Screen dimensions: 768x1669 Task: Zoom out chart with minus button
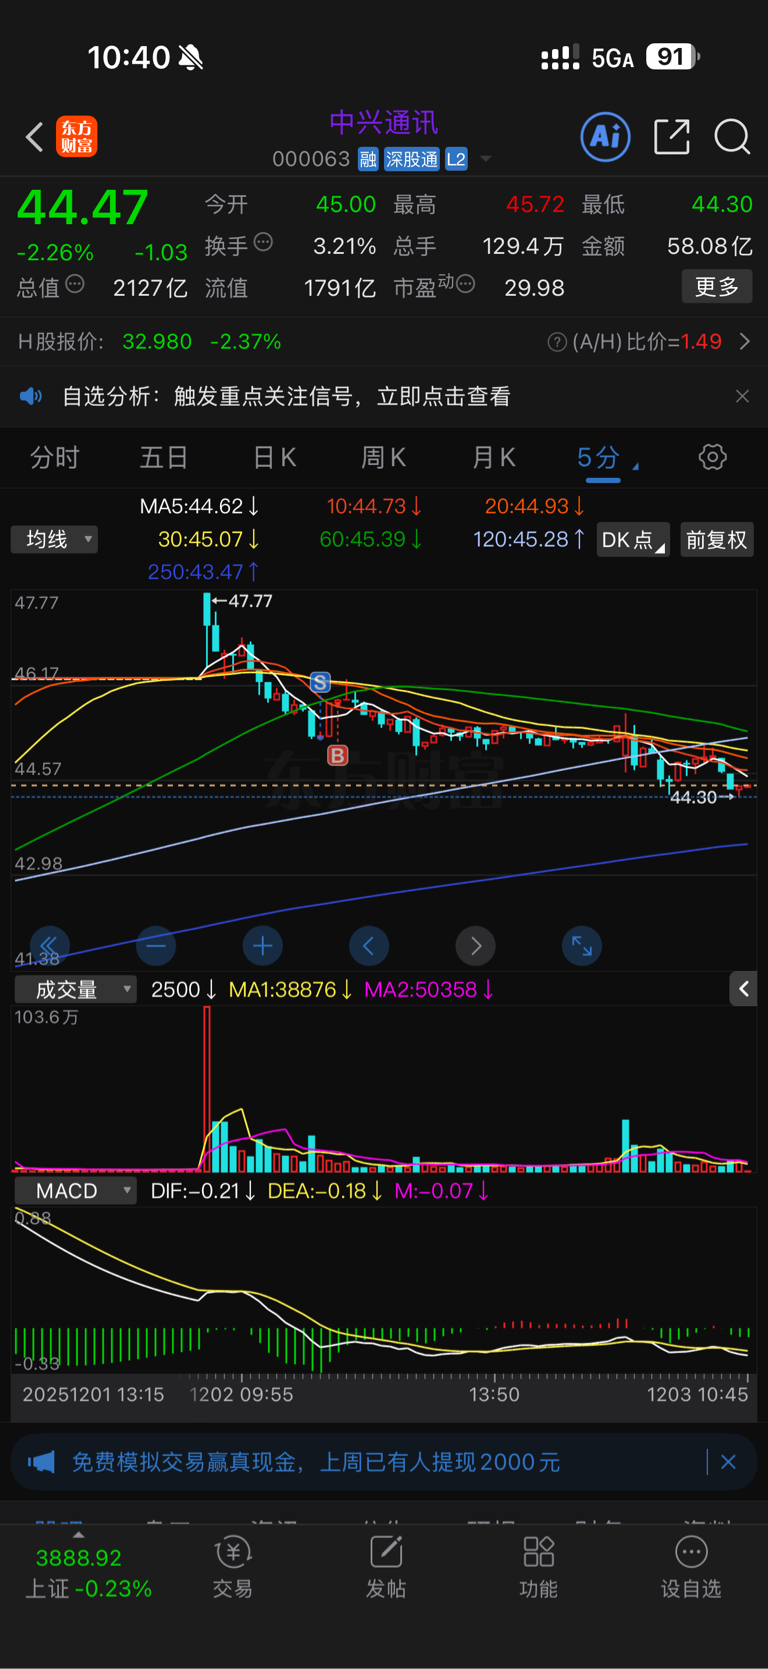coord(156,945)
